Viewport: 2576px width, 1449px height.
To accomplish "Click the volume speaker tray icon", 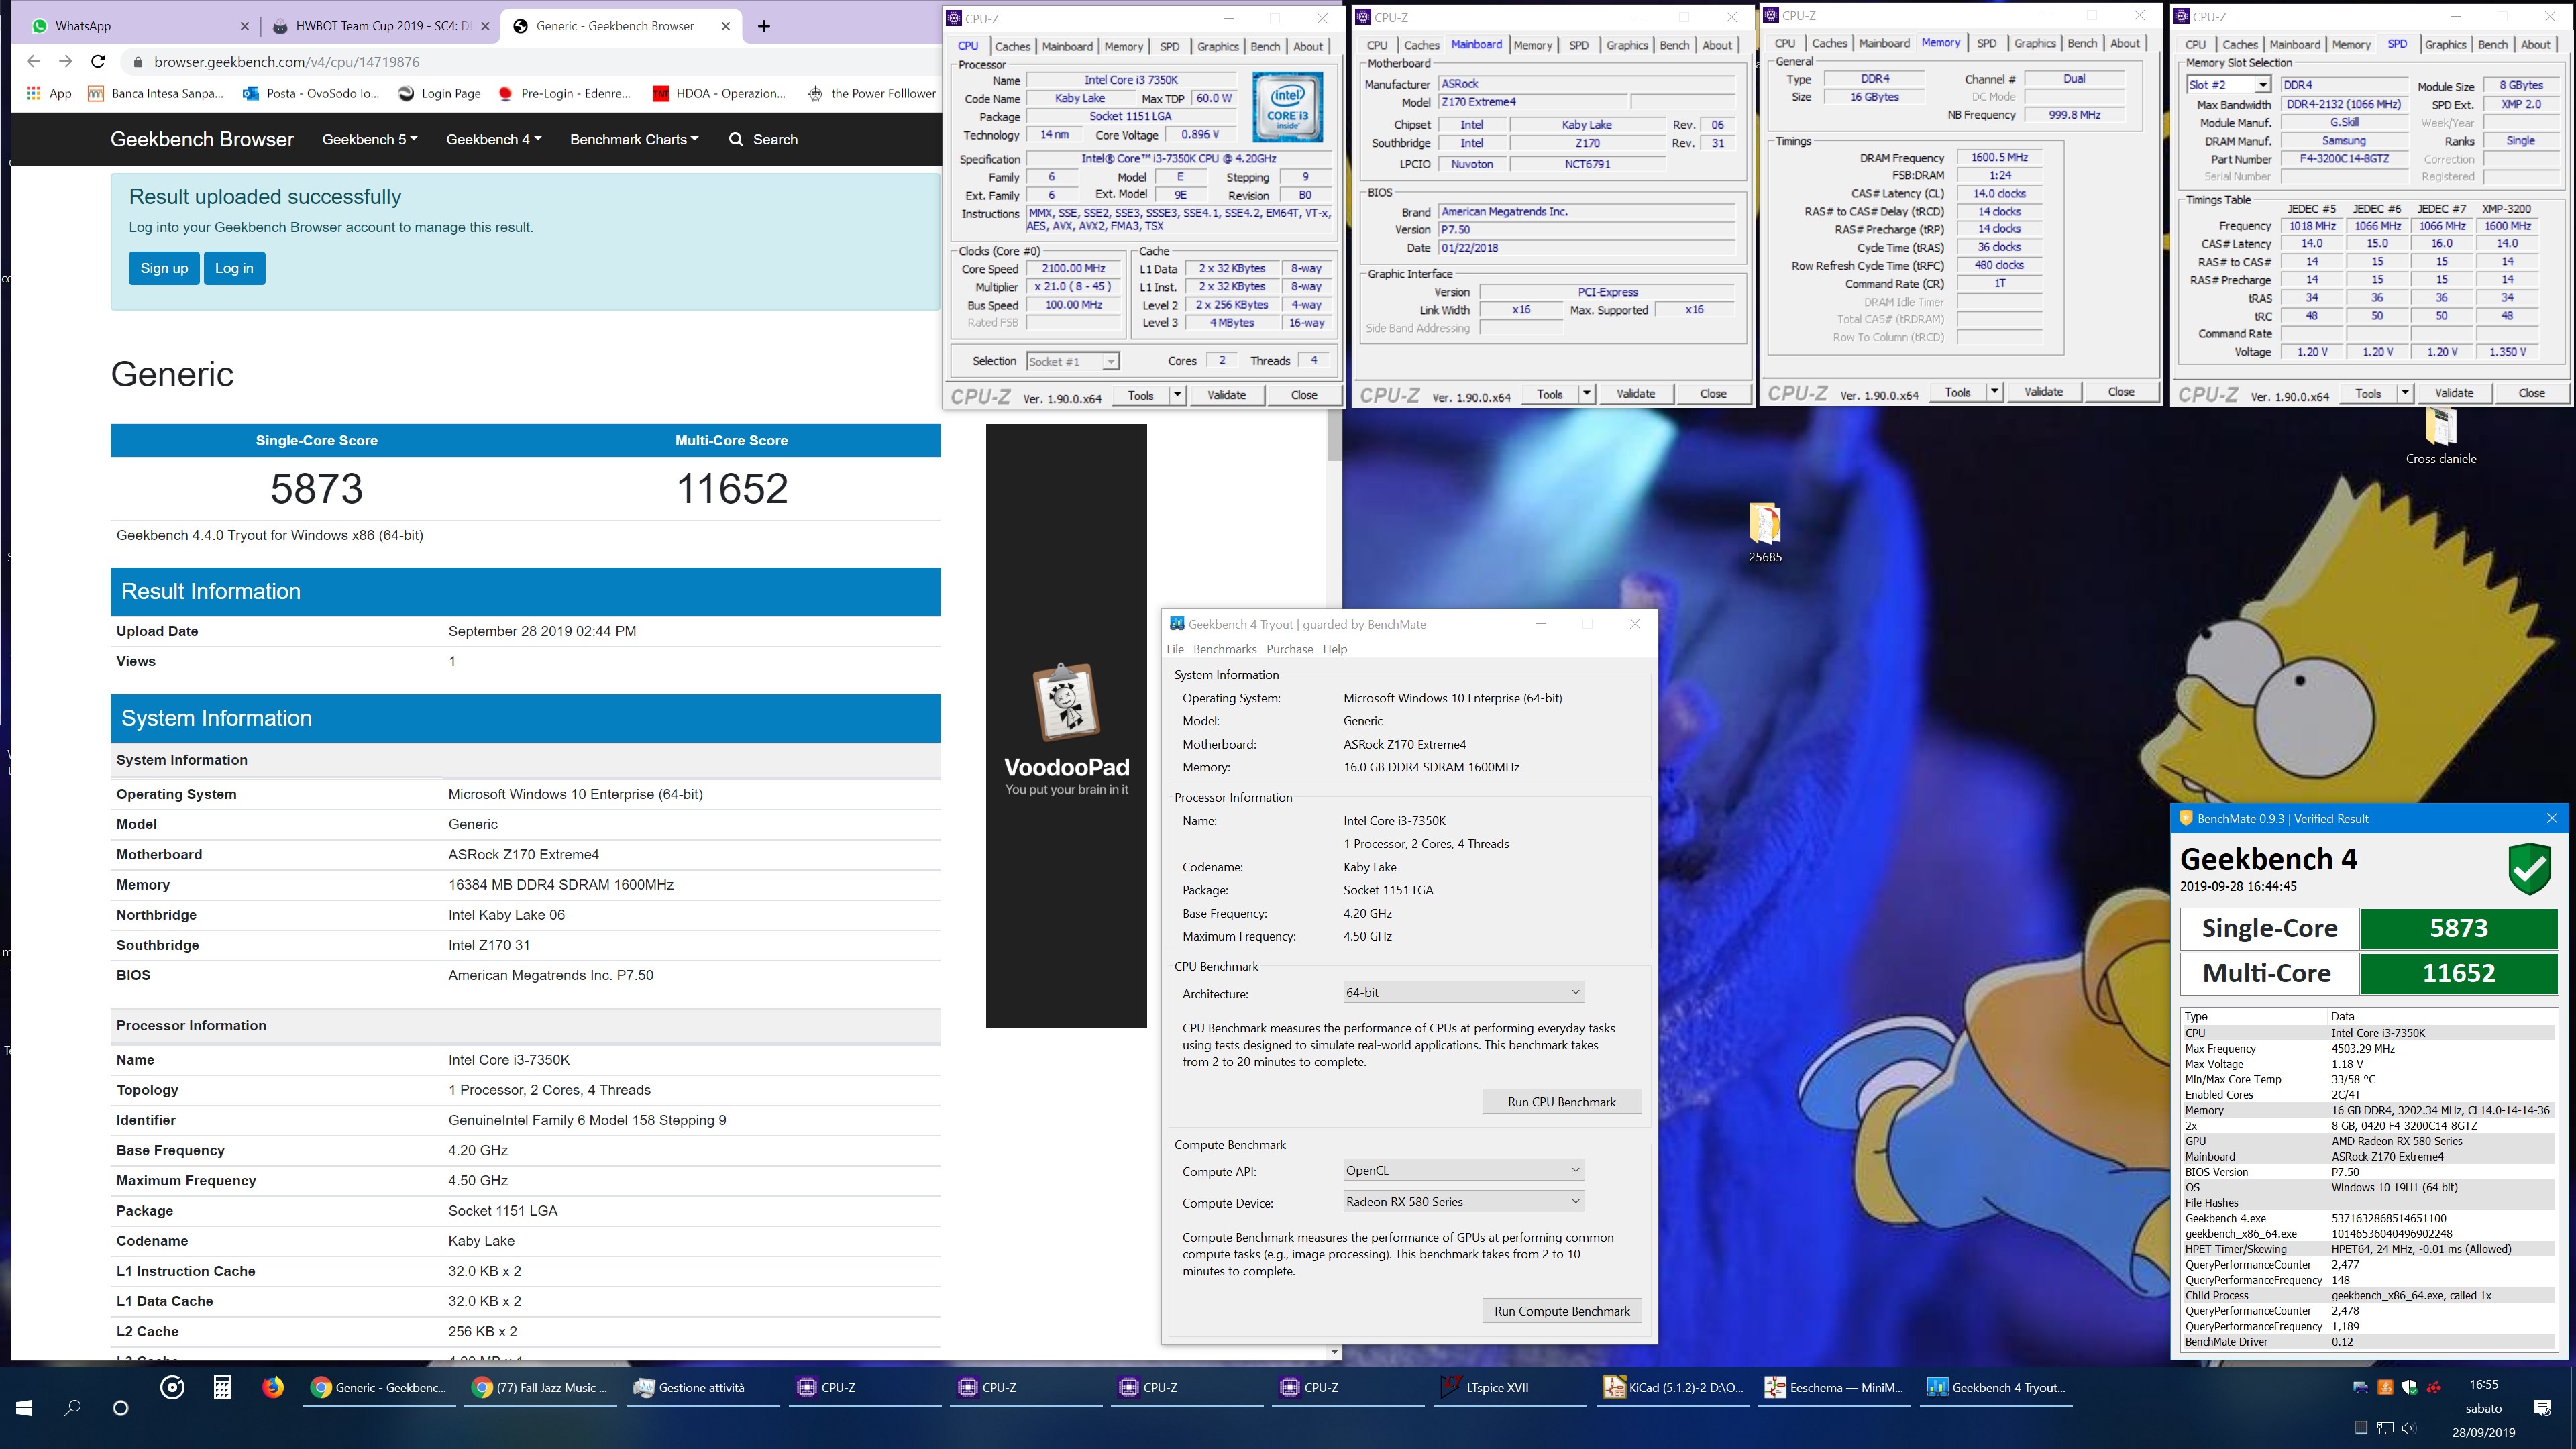I will point(2409,1427).
